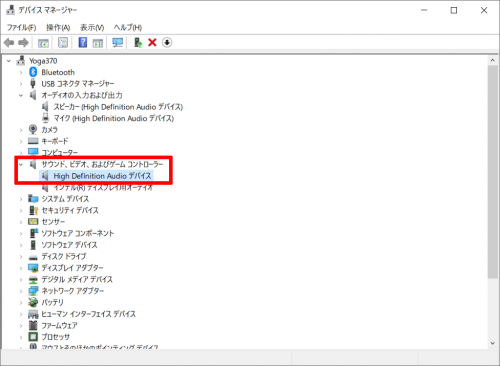The height and width of the screenshot is (366, 500).
Task: Expand the バッテリ category arrow
Action: [x=21, y=302]
